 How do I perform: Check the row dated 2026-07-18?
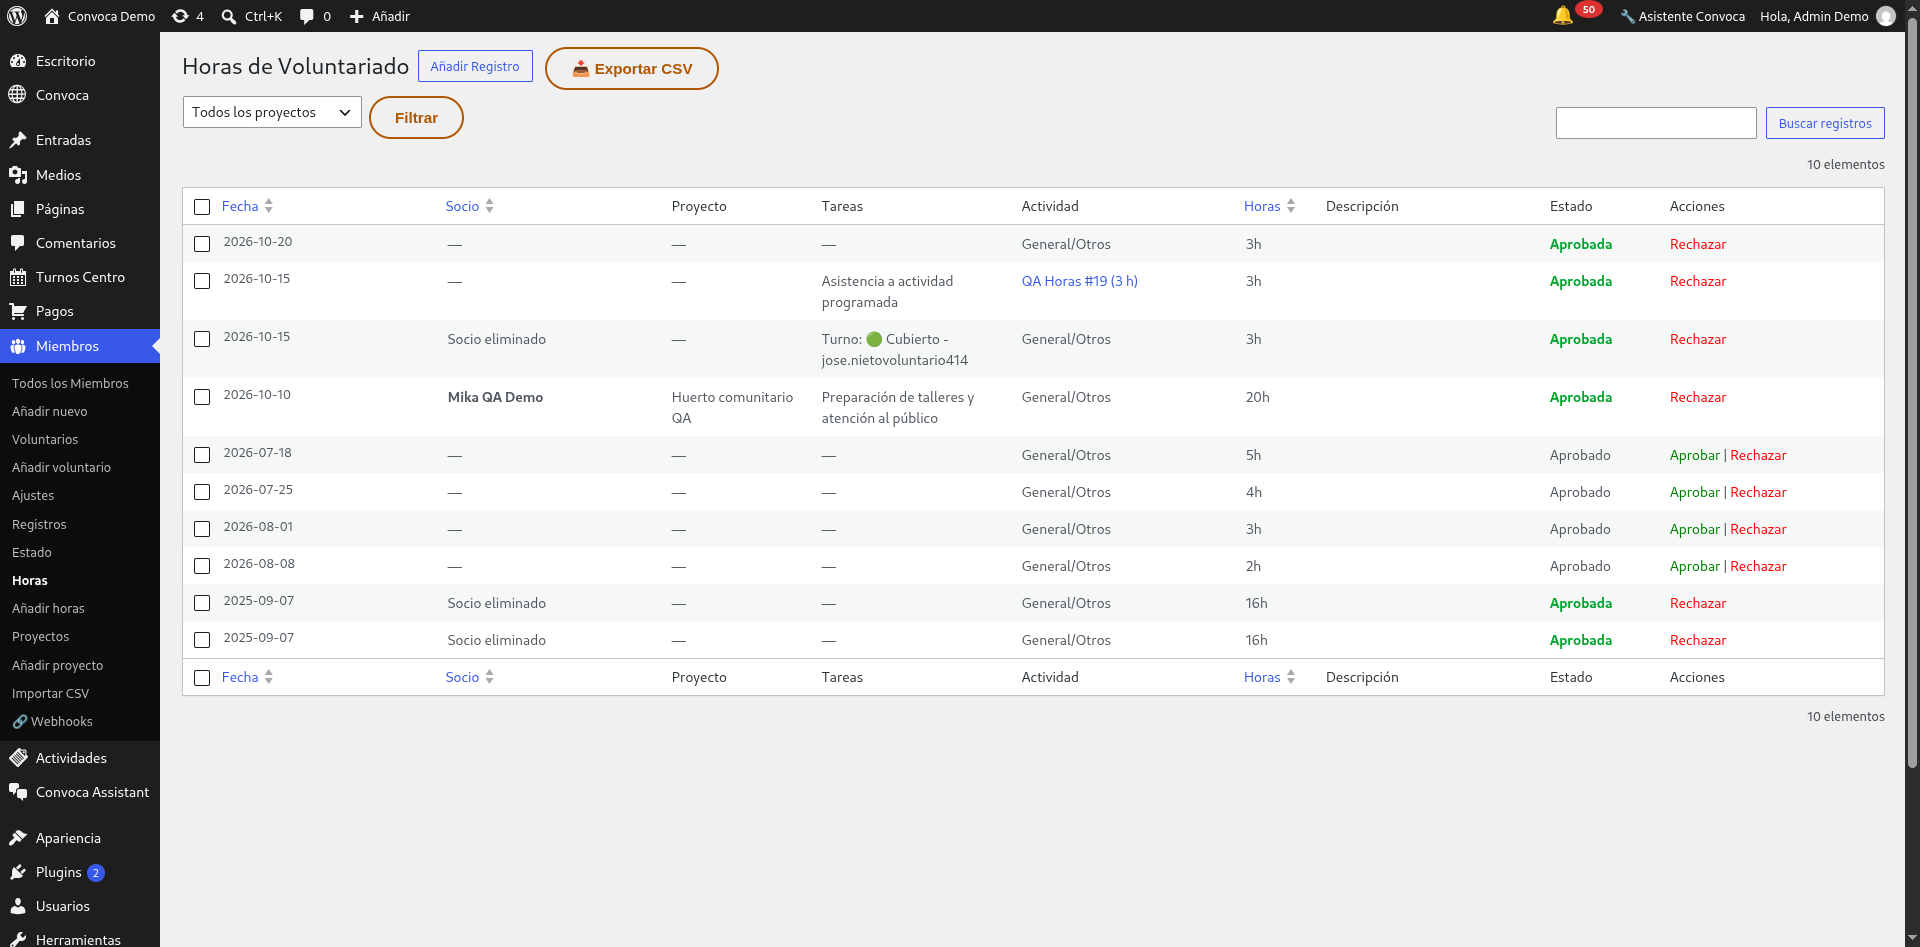click(x=202, y=455)
